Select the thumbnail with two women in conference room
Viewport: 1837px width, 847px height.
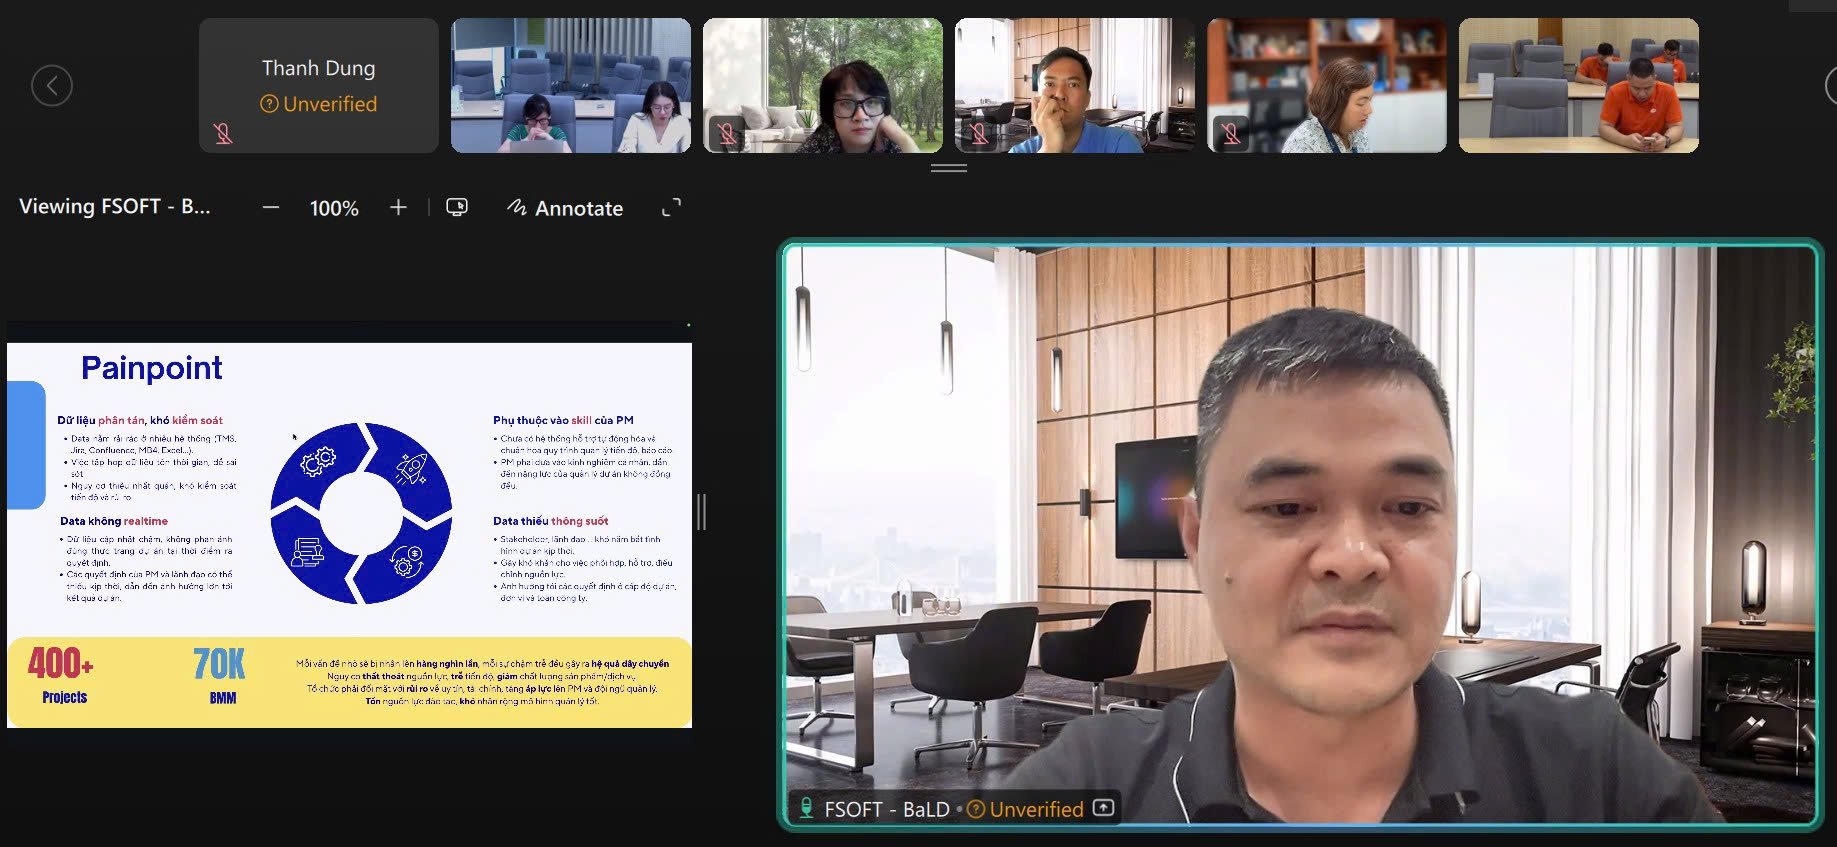coord(570,86)
